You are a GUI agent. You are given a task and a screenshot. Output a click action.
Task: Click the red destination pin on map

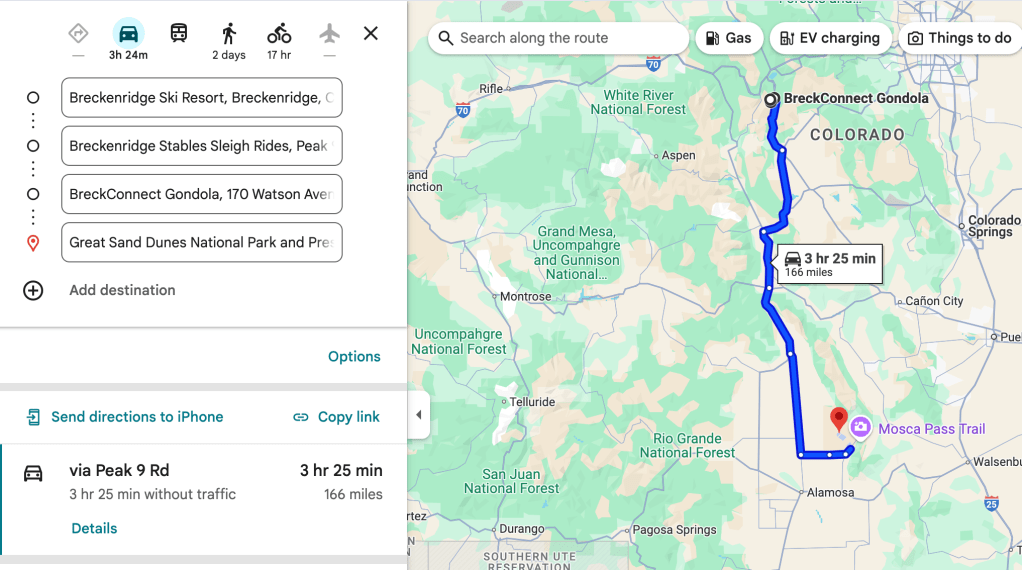839,419
